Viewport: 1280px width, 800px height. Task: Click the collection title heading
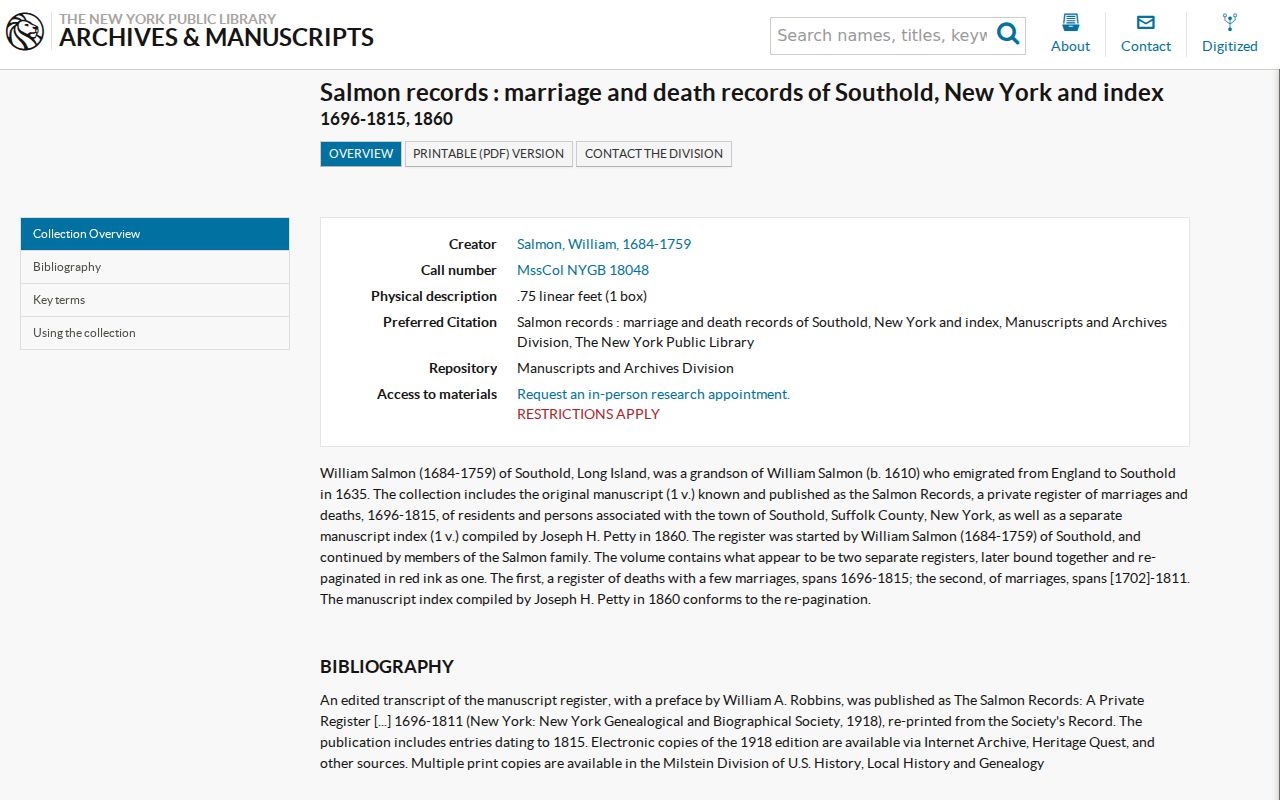tap(742, 93)
